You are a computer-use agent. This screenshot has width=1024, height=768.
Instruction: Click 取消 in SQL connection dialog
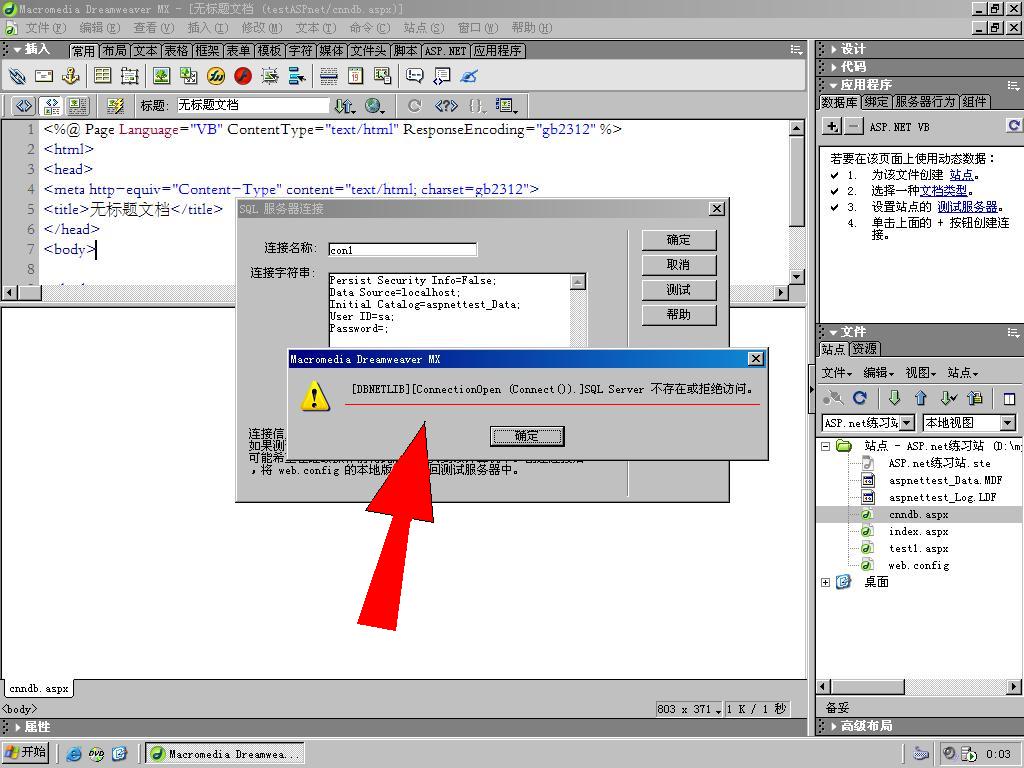click(x=679, y=265)
